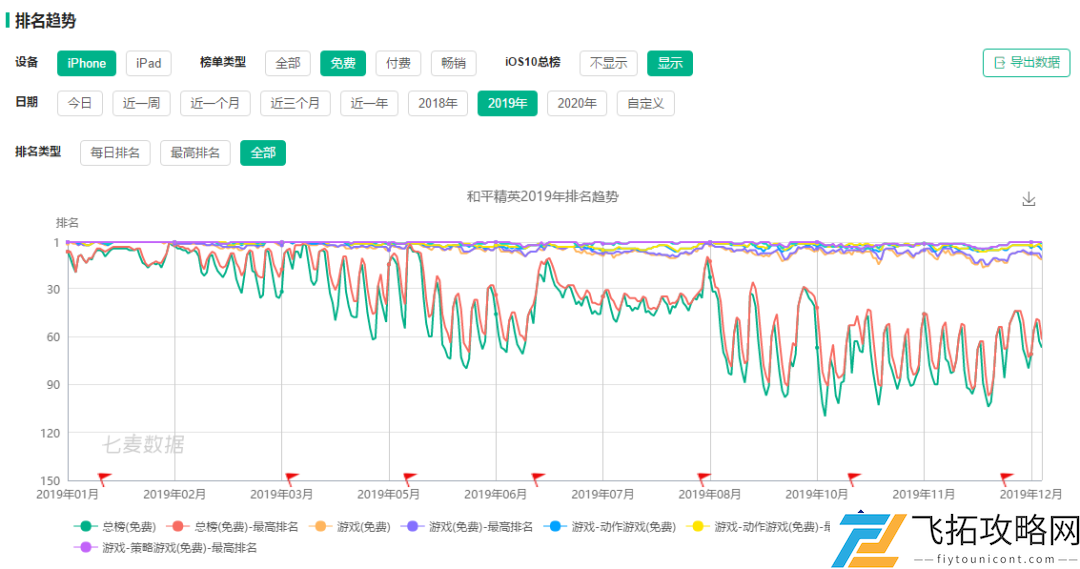Choose 最高排名 ranking type
This screenshot has width=1080, height=569.
(195, 153)
